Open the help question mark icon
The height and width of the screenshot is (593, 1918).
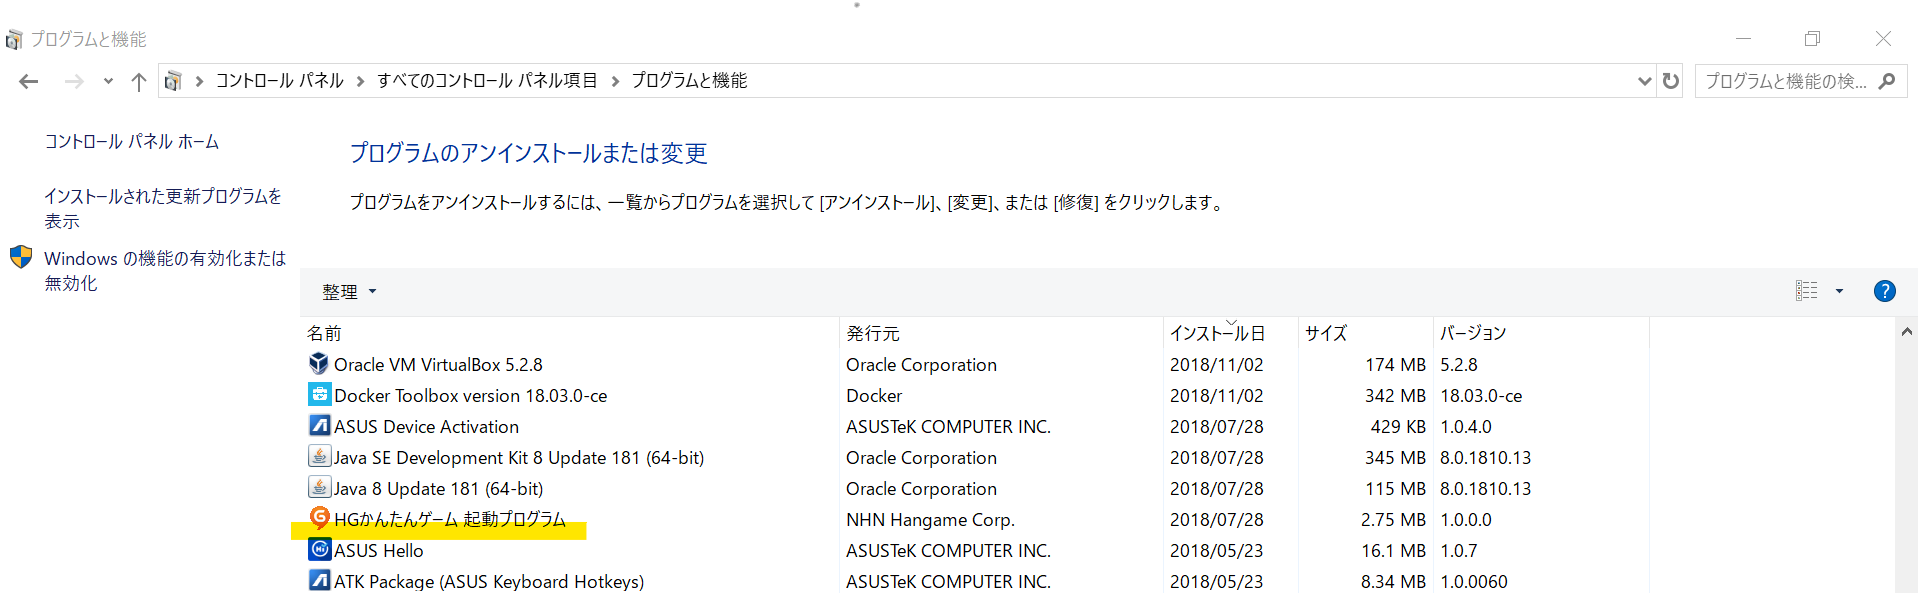[x=1884, y=291]
